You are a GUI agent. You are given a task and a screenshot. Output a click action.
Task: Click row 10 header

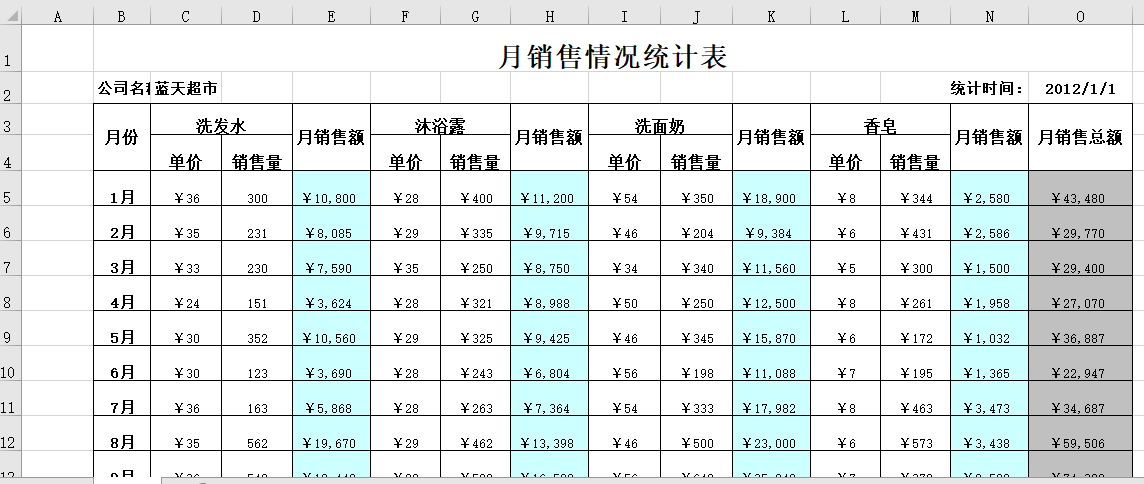tap(9, 372)
